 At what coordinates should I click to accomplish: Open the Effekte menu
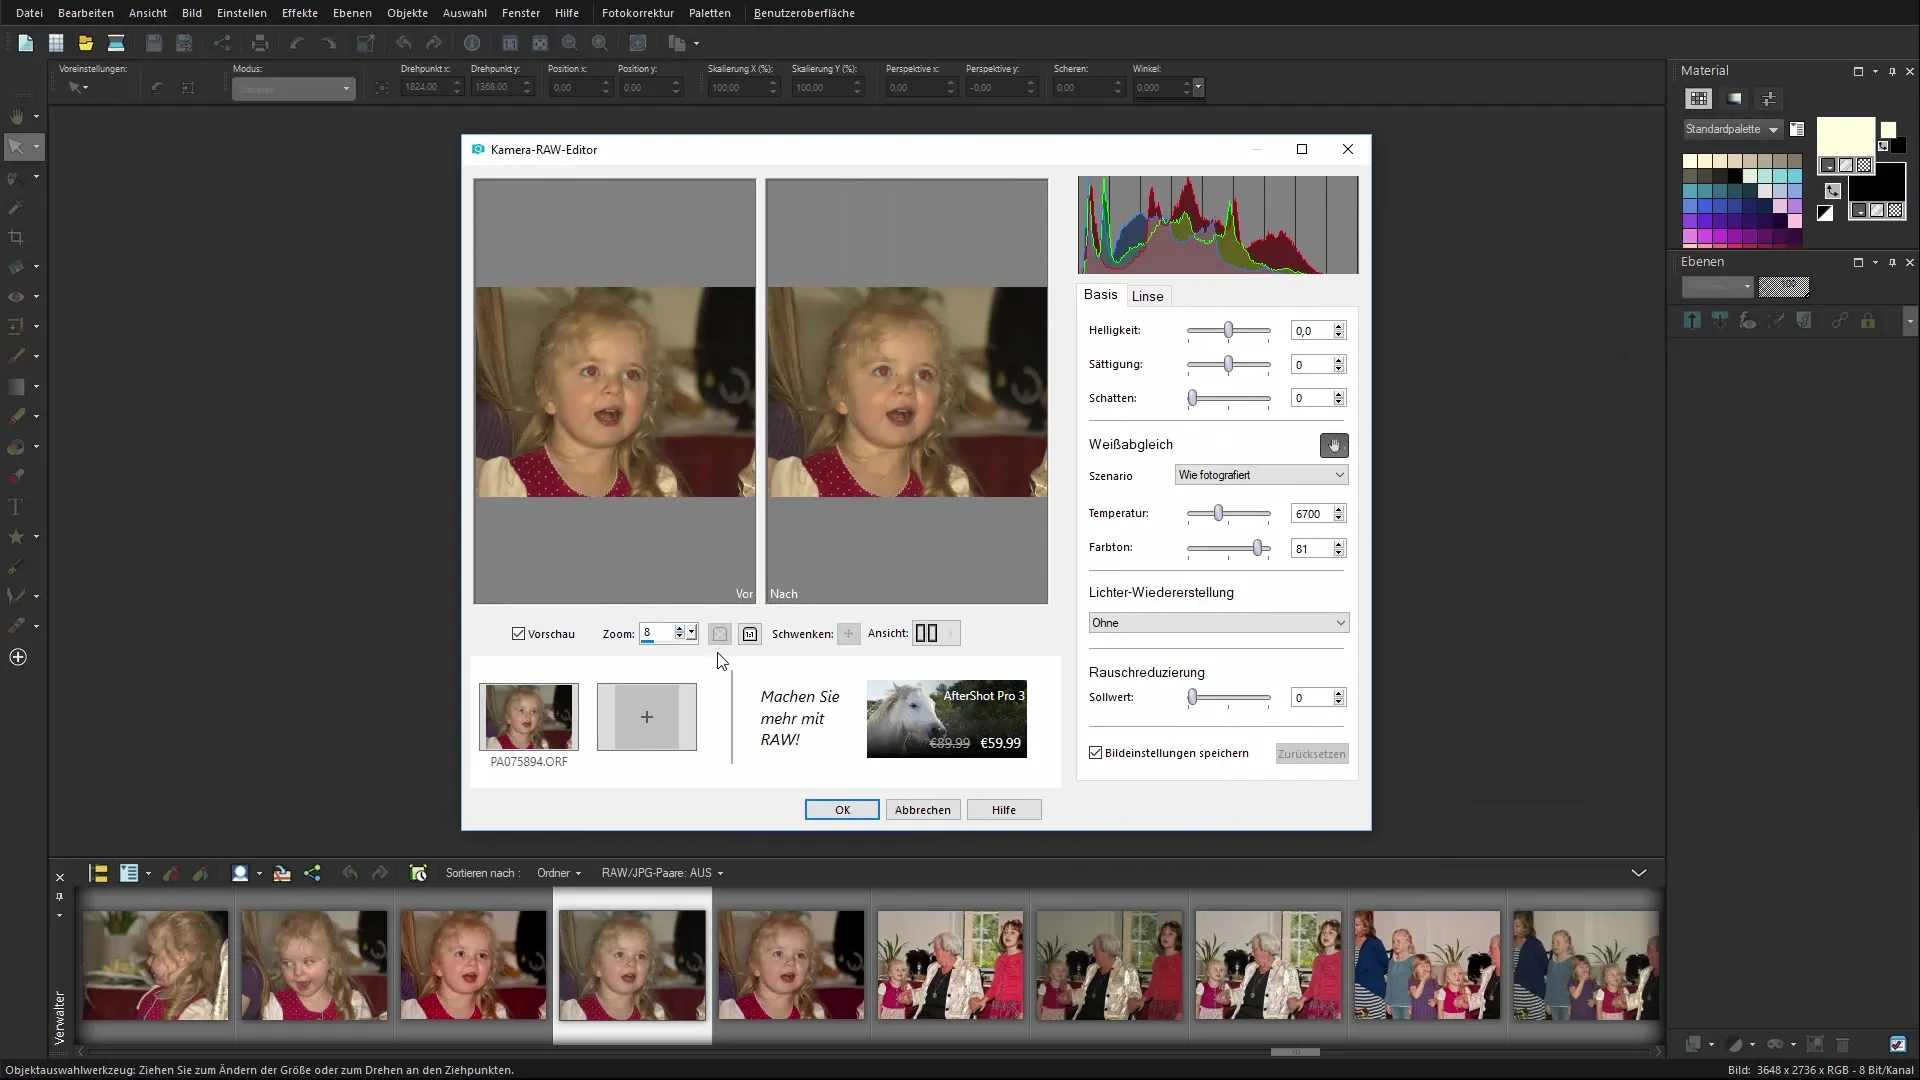300,13
